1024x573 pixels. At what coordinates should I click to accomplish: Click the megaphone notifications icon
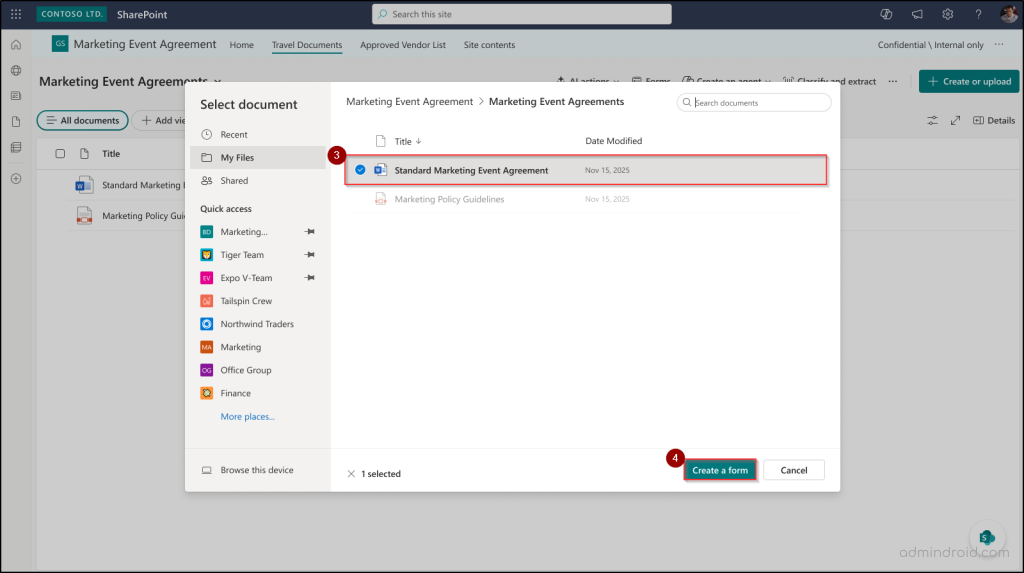[x=916, y=14]
